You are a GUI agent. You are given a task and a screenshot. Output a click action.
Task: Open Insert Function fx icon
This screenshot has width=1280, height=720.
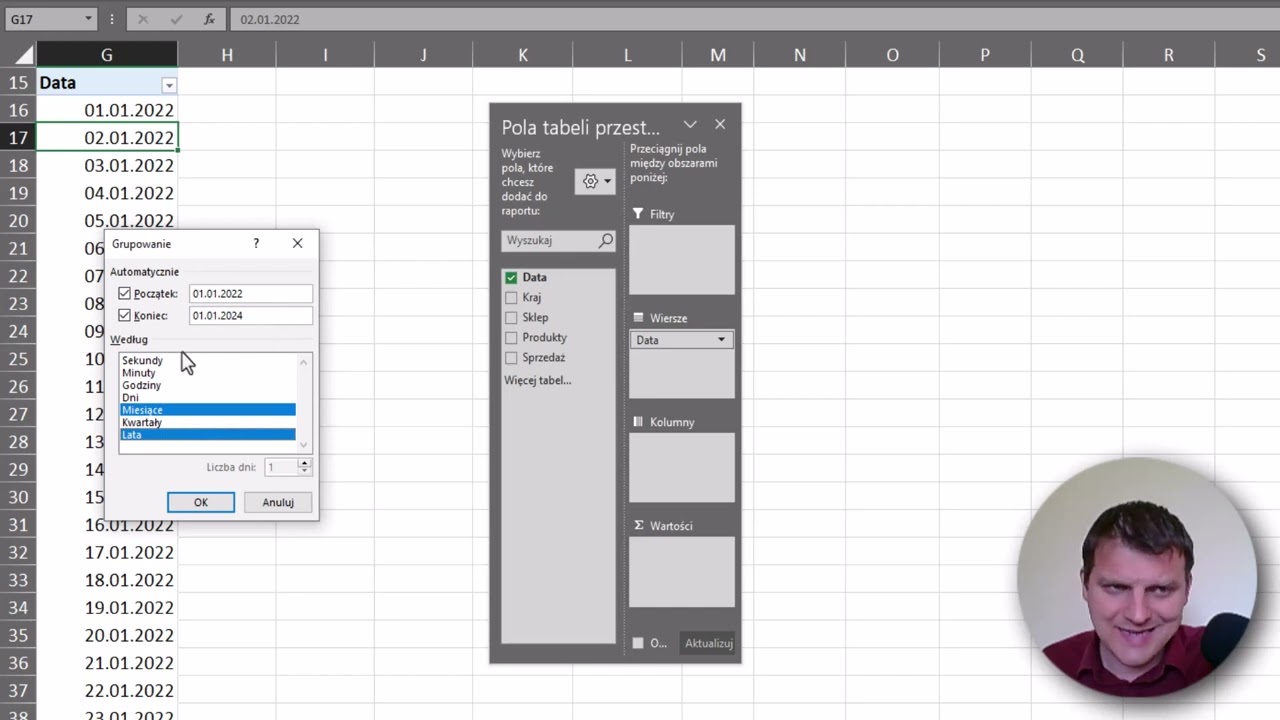tap(208, 19)
